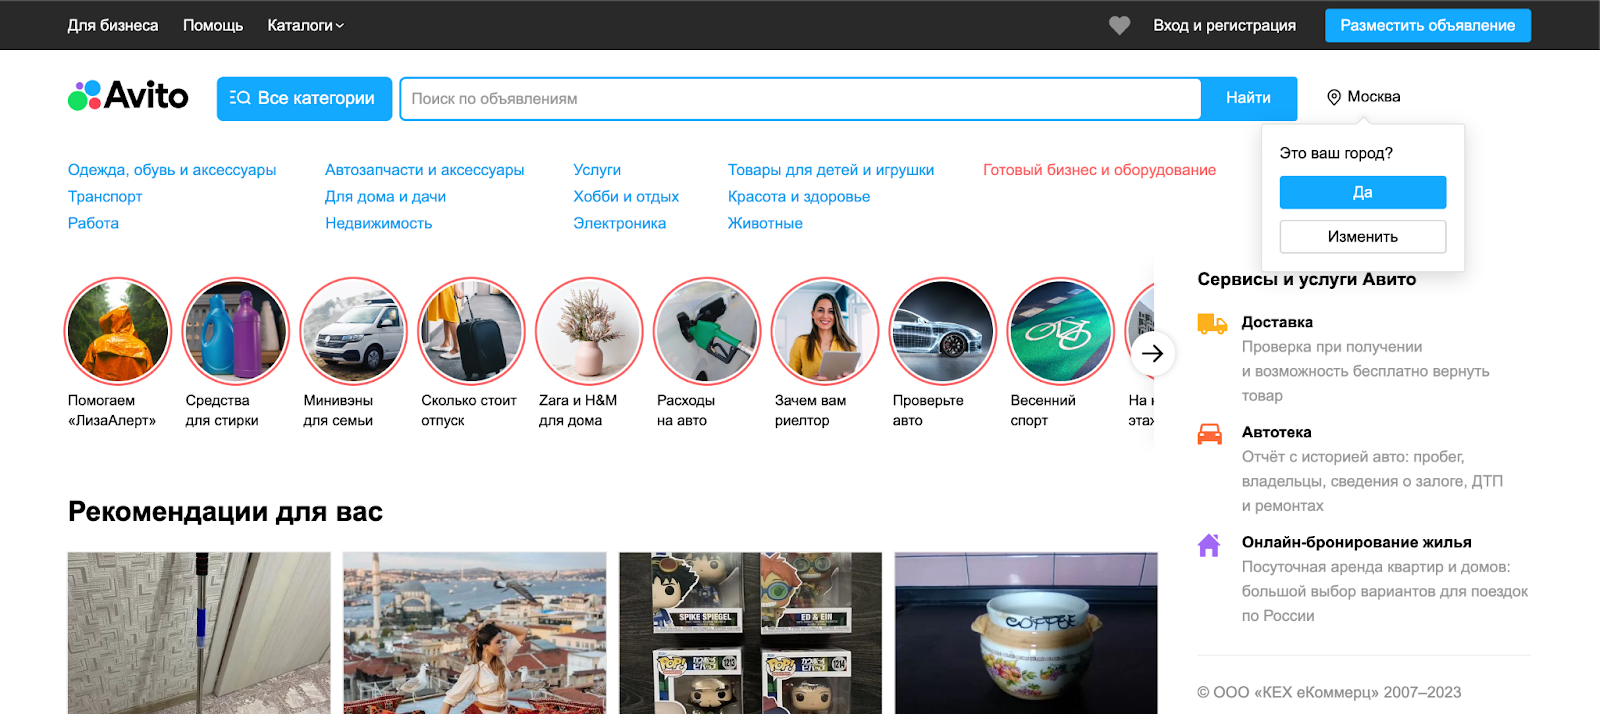Open Красота и здоровье category
Image resolution: width=1600 pixels, height=714 pixels.
click(799, 197)
